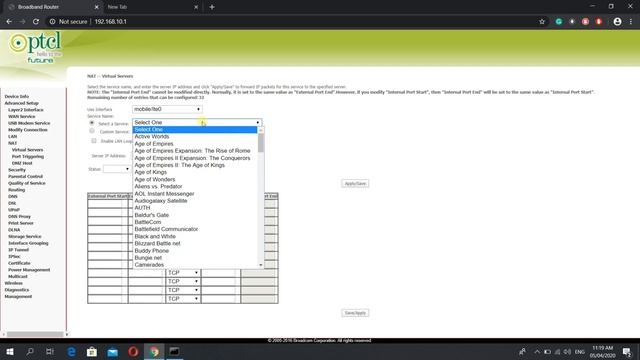
Task: Launch Opera browser from the taskbar
Action: [133, 351]
